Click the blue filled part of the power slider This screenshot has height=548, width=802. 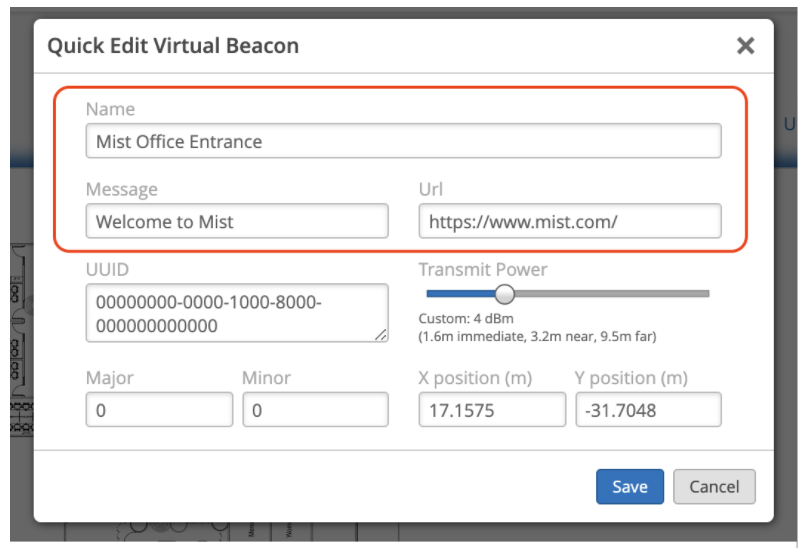click(460, 294)
